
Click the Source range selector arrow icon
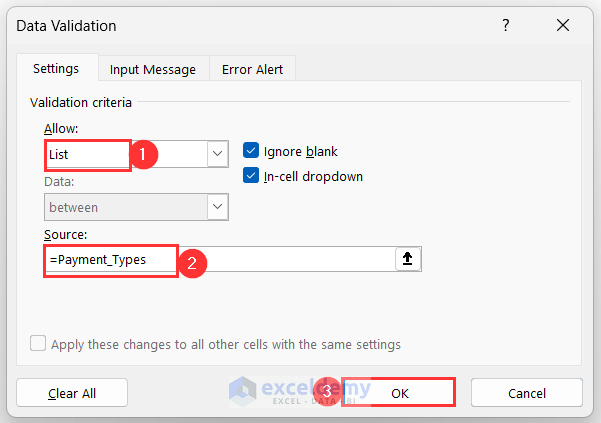click(409, 258)
